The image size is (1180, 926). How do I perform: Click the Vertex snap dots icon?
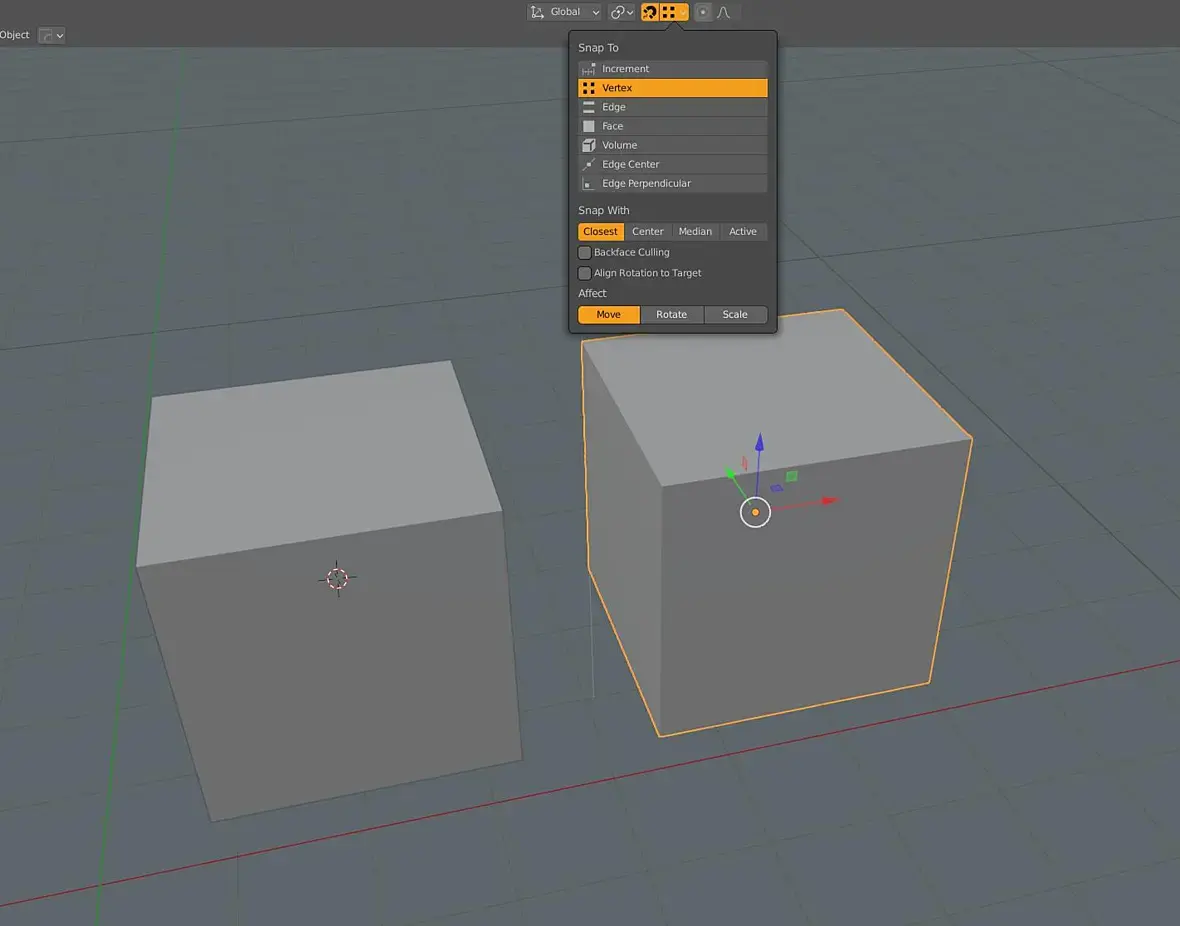[588, 88]
